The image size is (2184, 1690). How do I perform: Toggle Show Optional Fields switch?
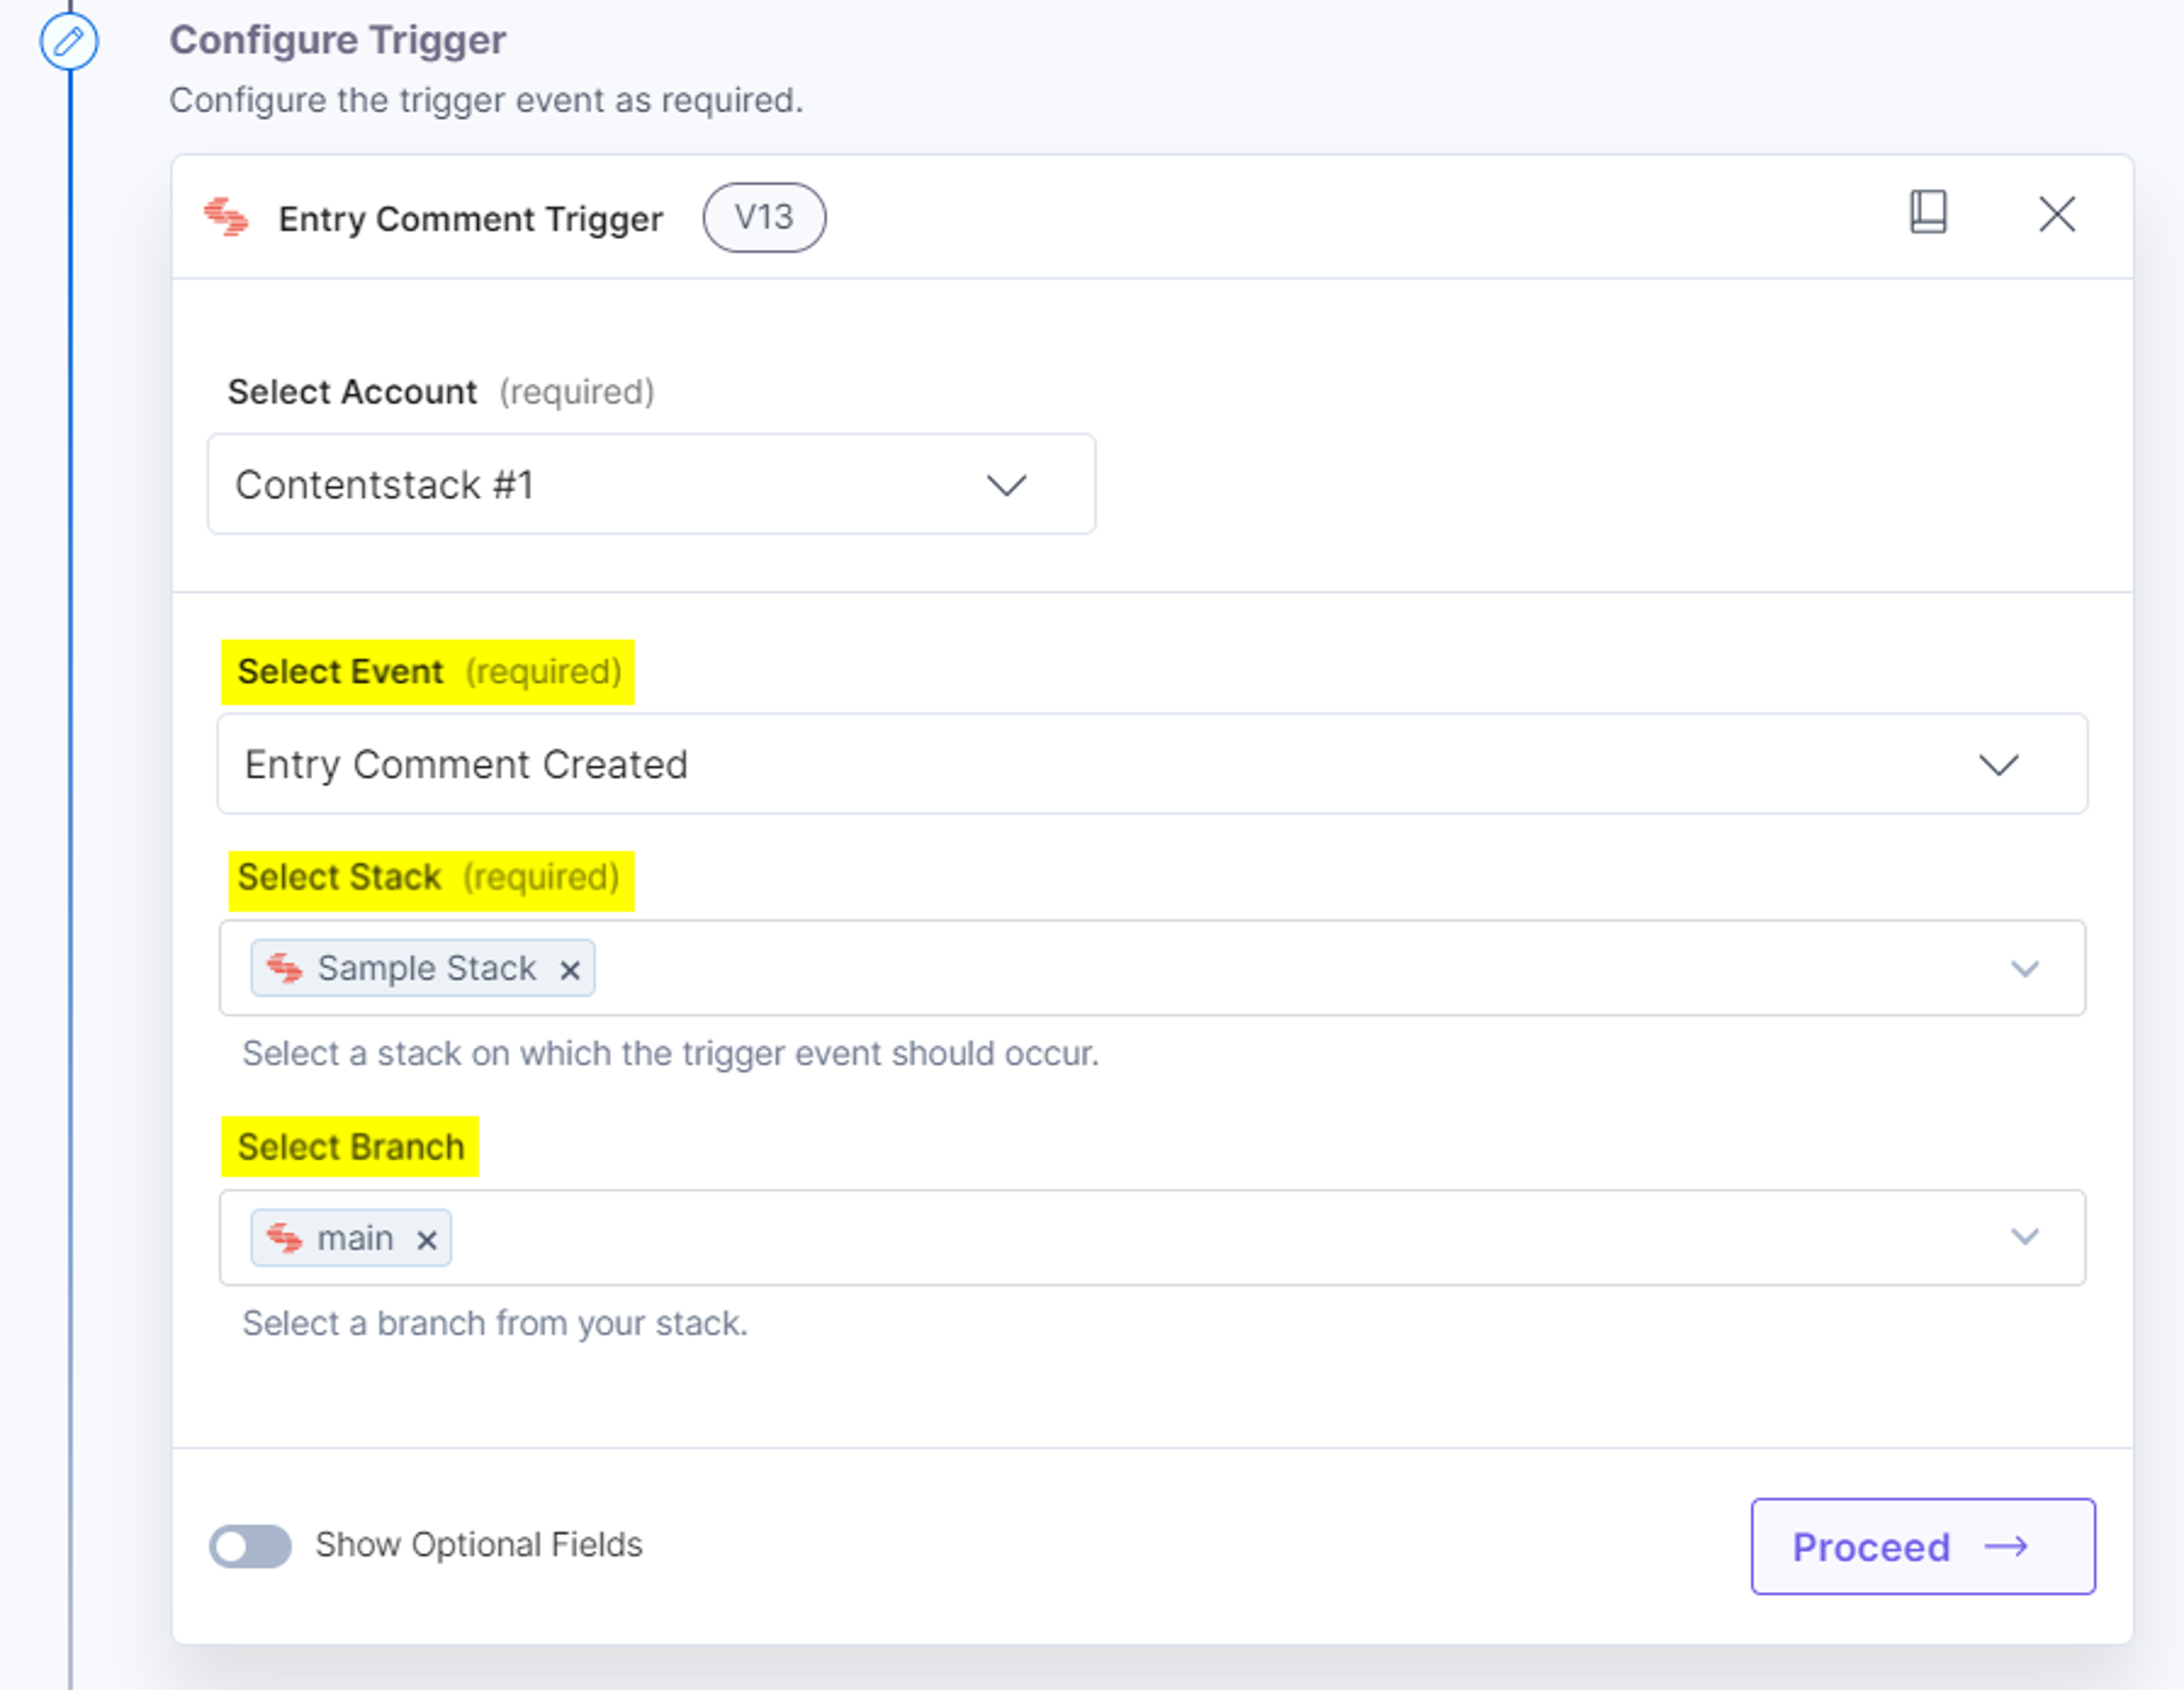coord(250,1546)
